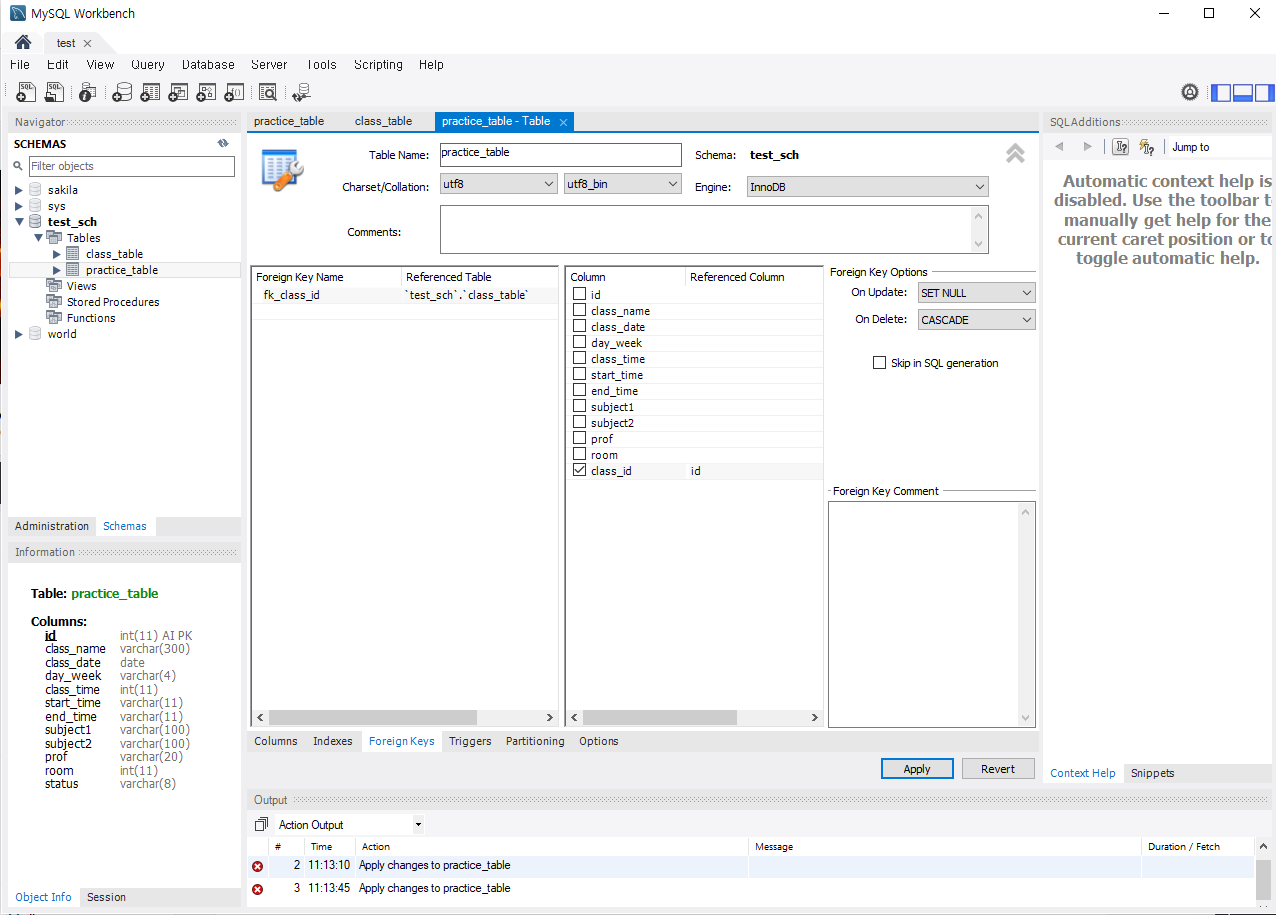The height and width of the screenshot is (915, 1276).
Task: Click the error icon on output row 2
Action: (x=257, y=866)
